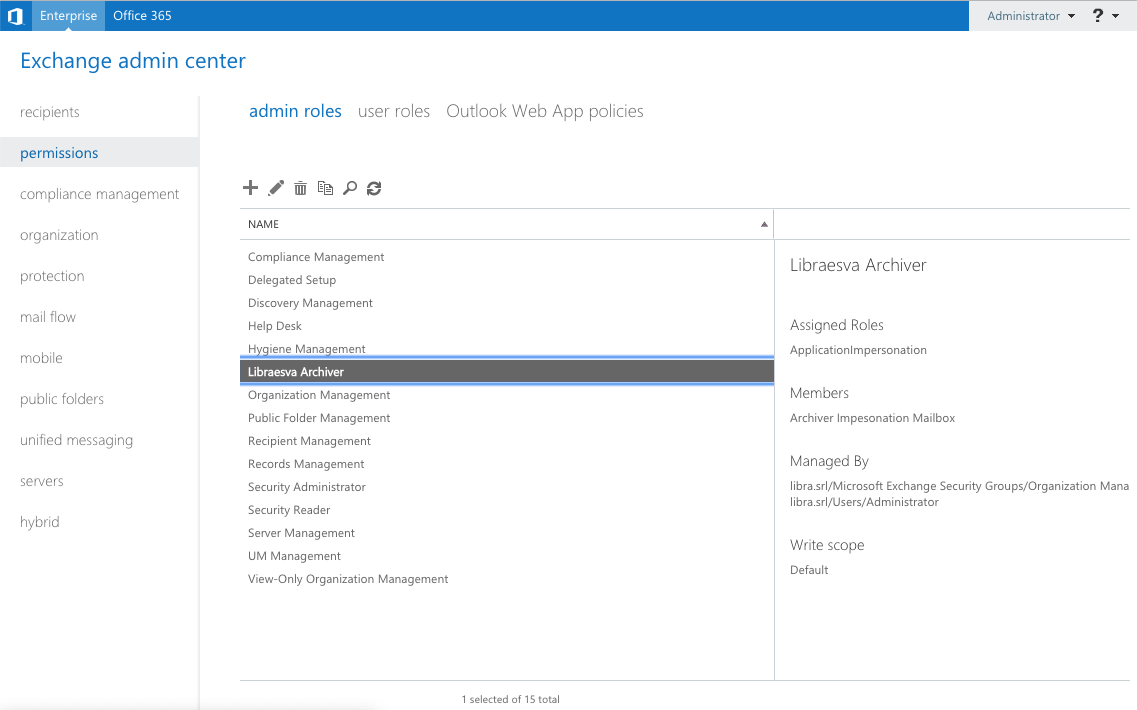Switch to the Office 365 tab

142,15
